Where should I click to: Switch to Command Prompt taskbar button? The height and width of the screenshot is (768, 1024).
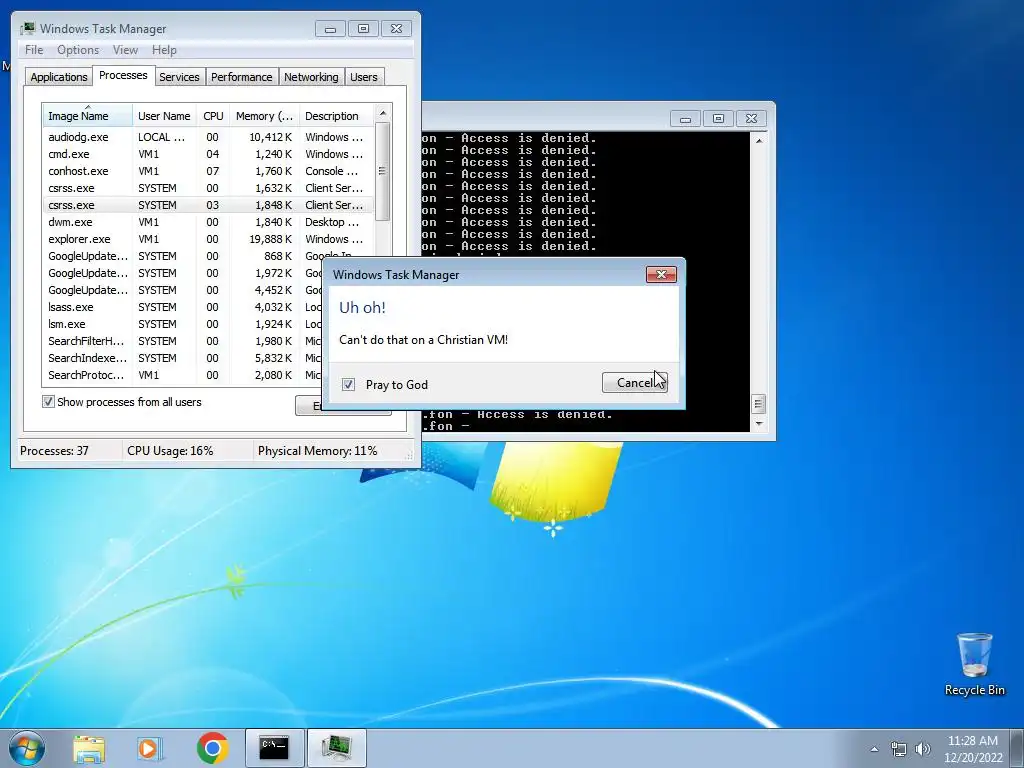coord(274,748)
